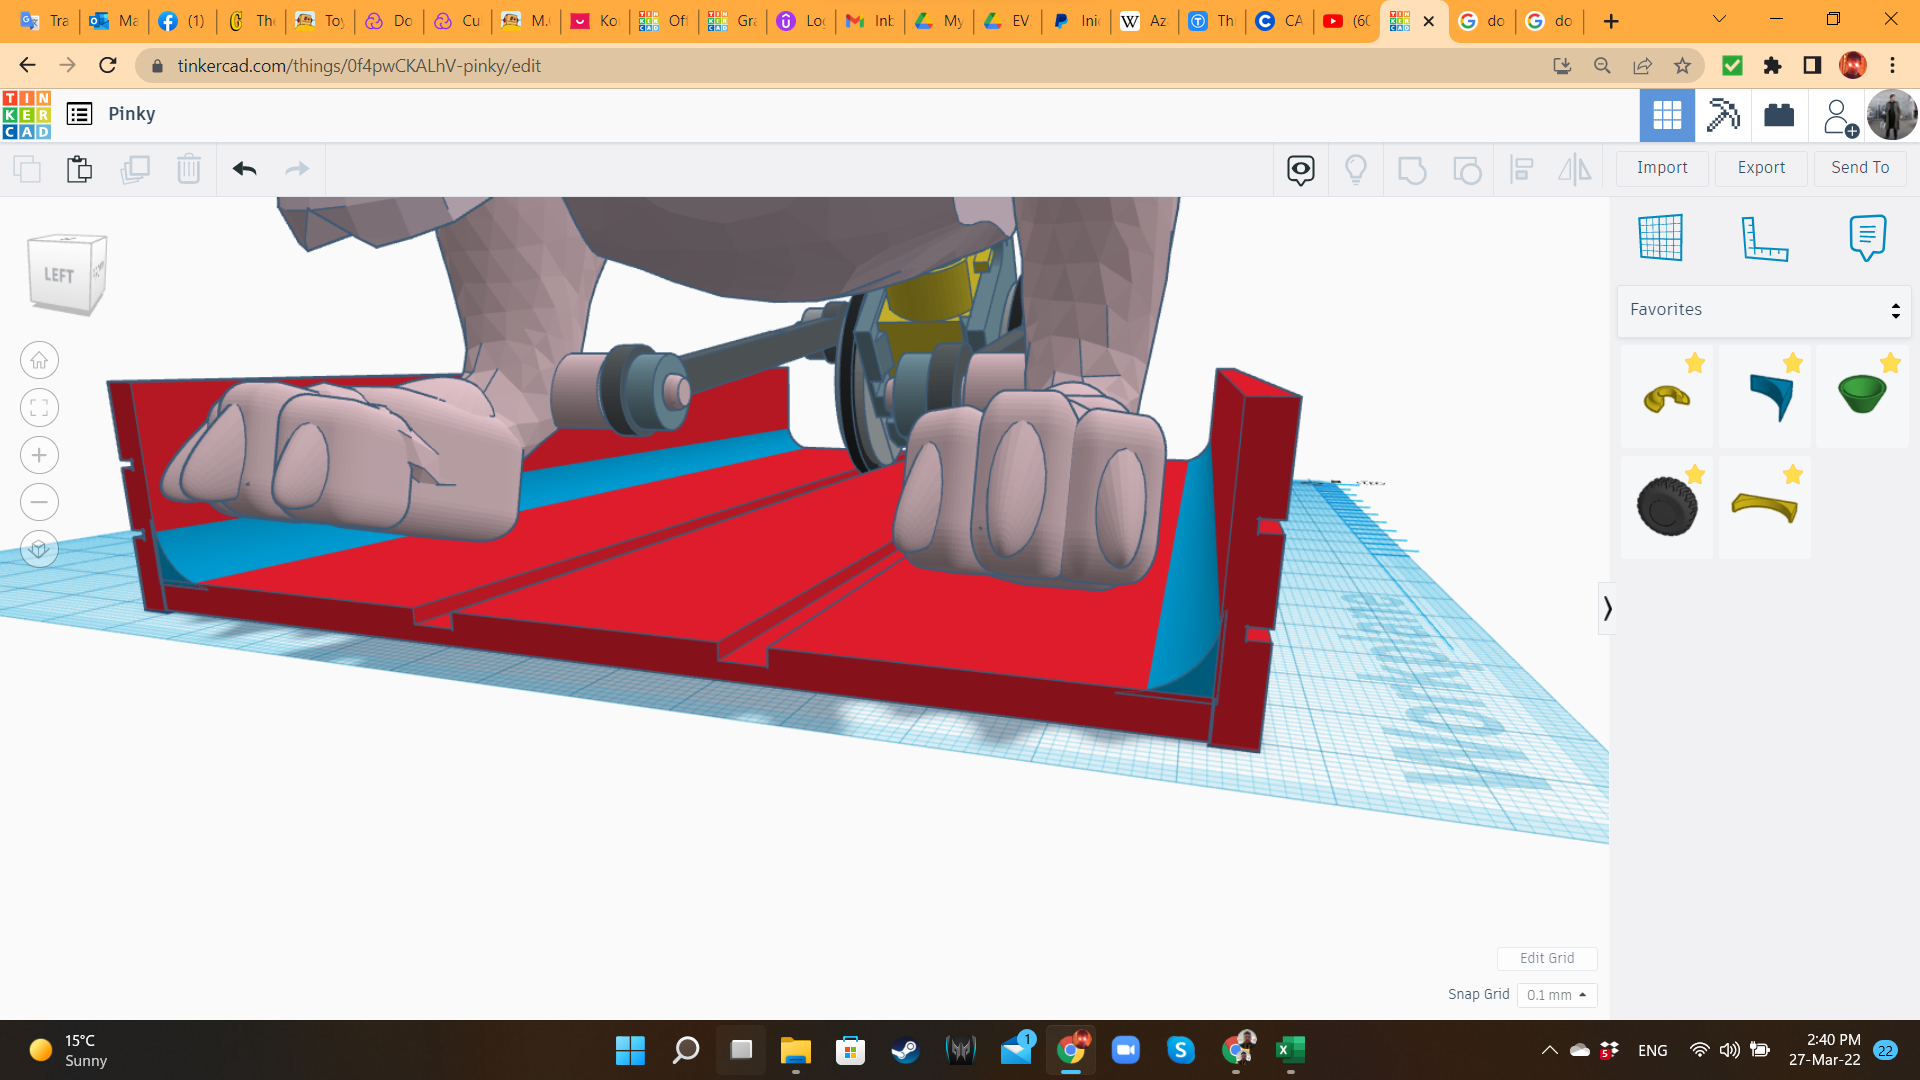Image resolution: width=1920 pixels, height=1080 pixels.
Task: Select the black tire favorite shape
Action: tap(1666, 506)
